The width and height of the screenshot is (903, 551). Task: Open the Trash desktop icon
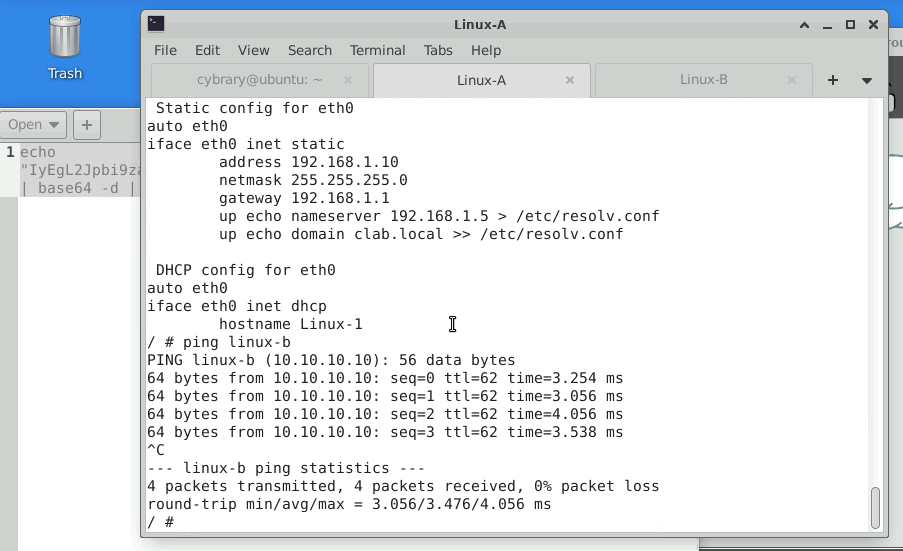[x=65, y=45]
